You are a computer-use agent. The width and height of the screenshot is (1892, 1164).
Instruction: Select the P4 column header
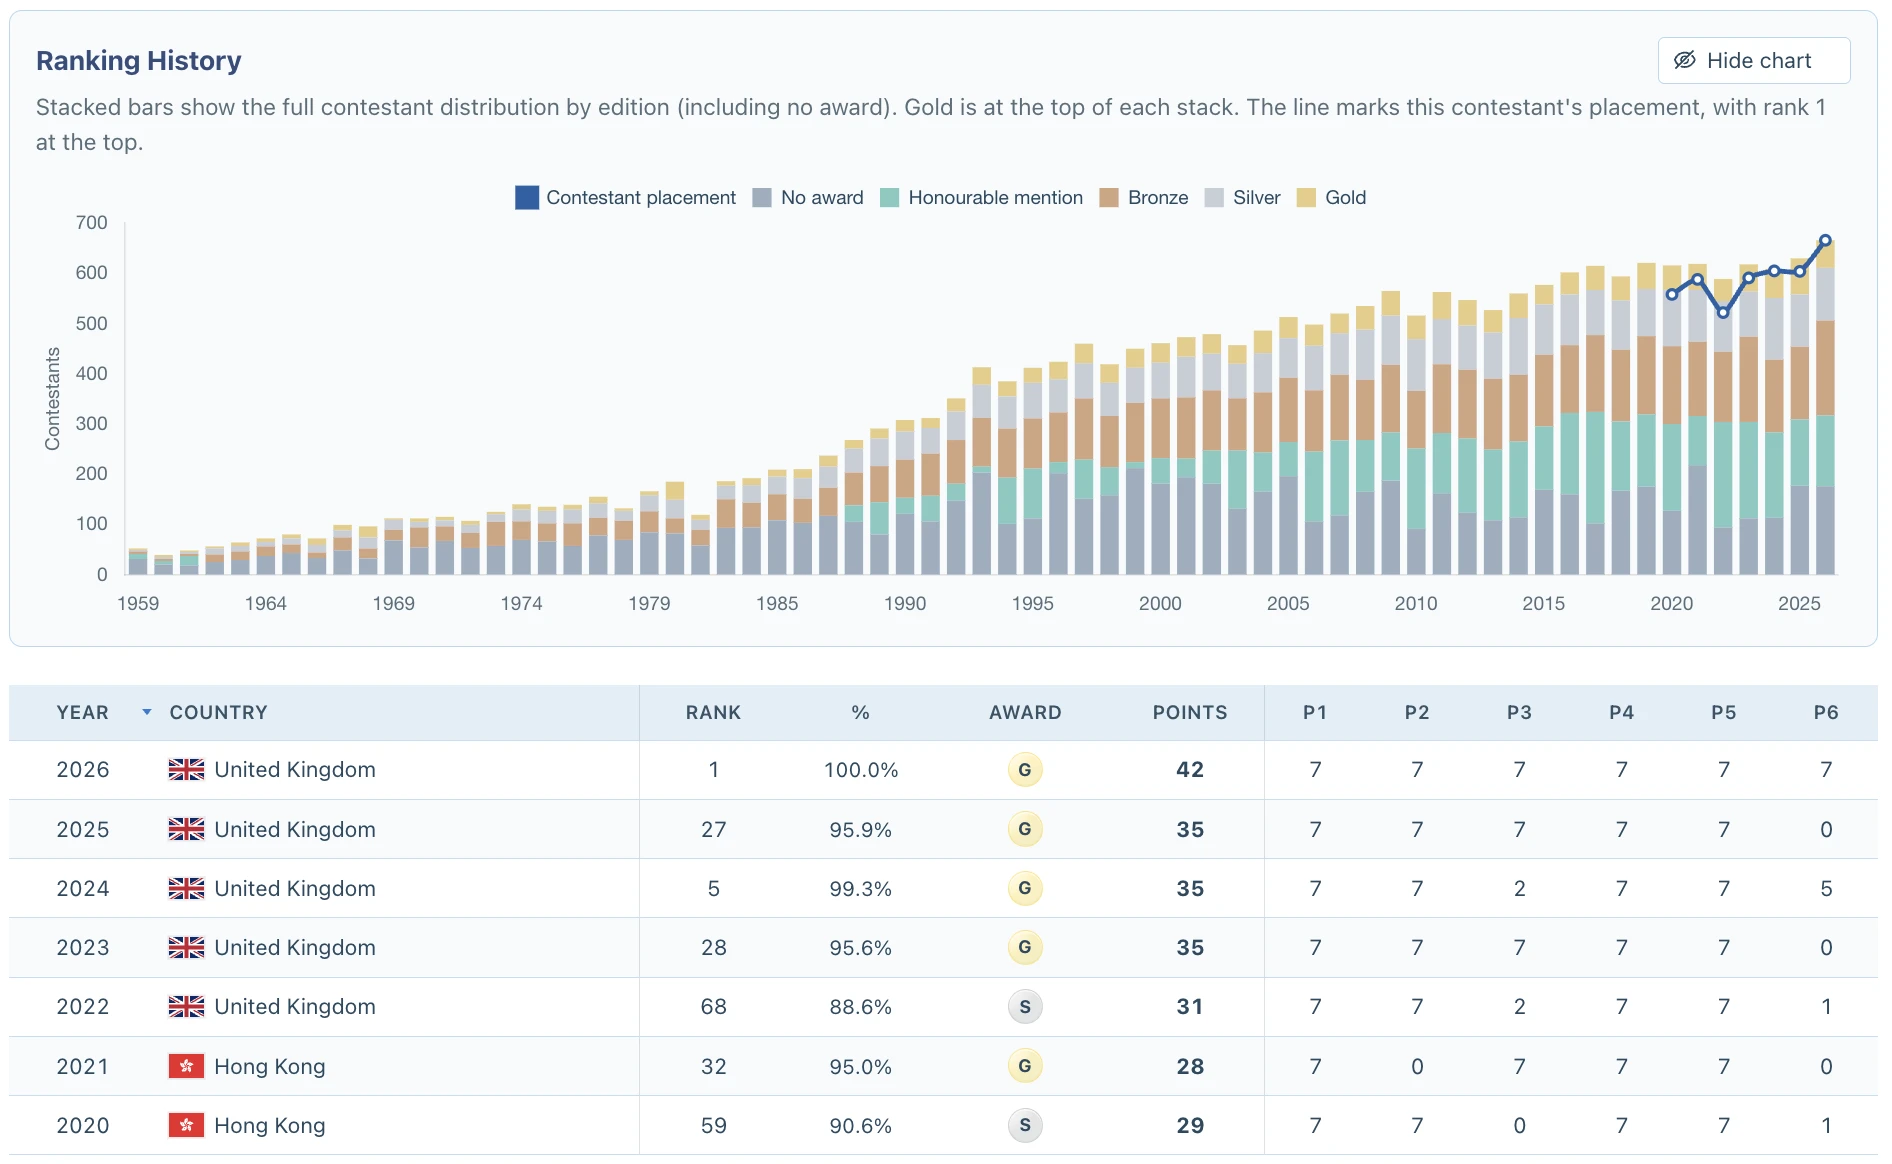click(x=1621, y=713)
